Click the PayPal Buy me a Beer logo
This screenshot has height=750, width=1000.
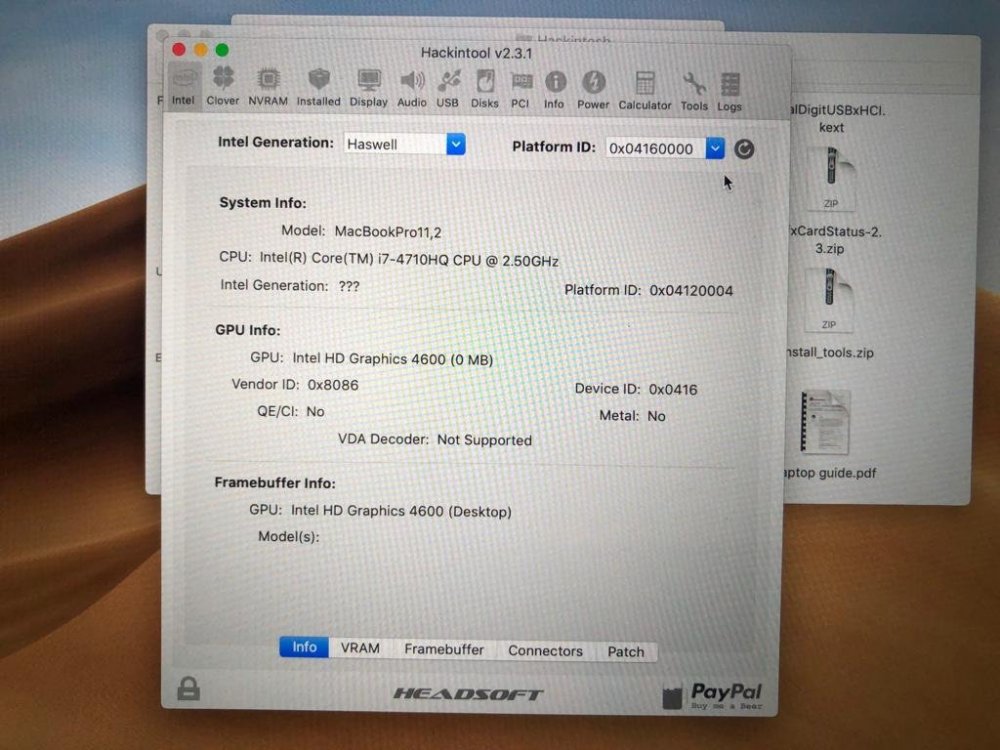[712, 696]
